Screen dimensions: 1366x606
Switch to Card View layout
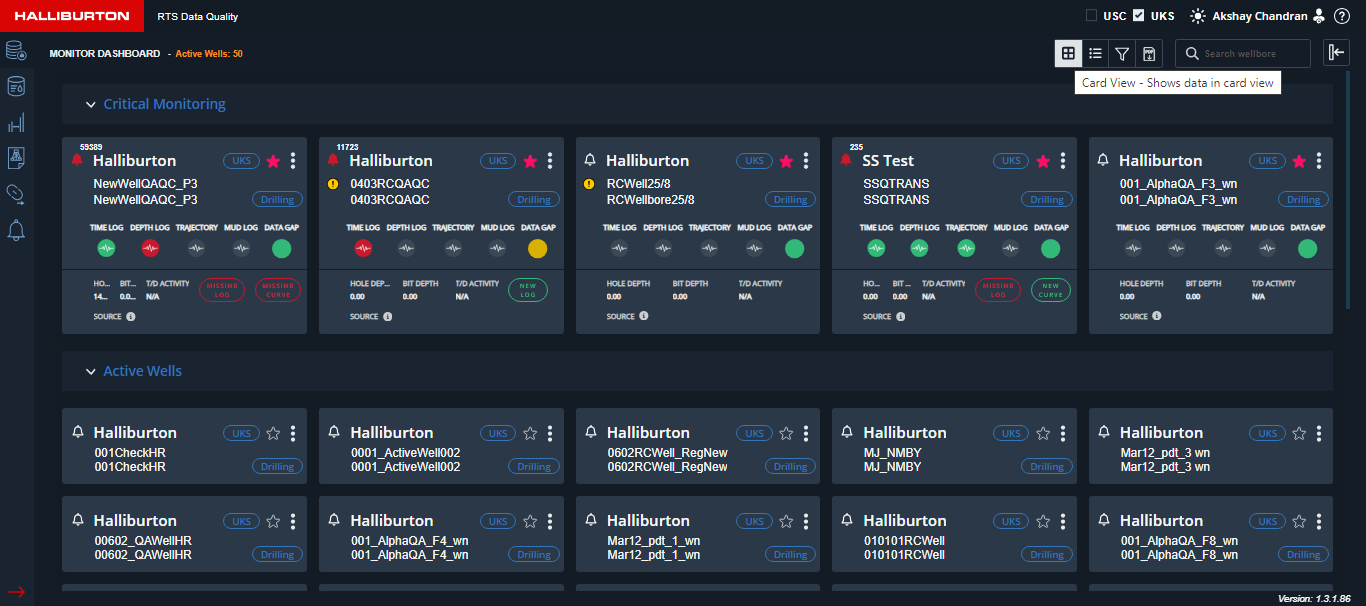point(1068,53)
